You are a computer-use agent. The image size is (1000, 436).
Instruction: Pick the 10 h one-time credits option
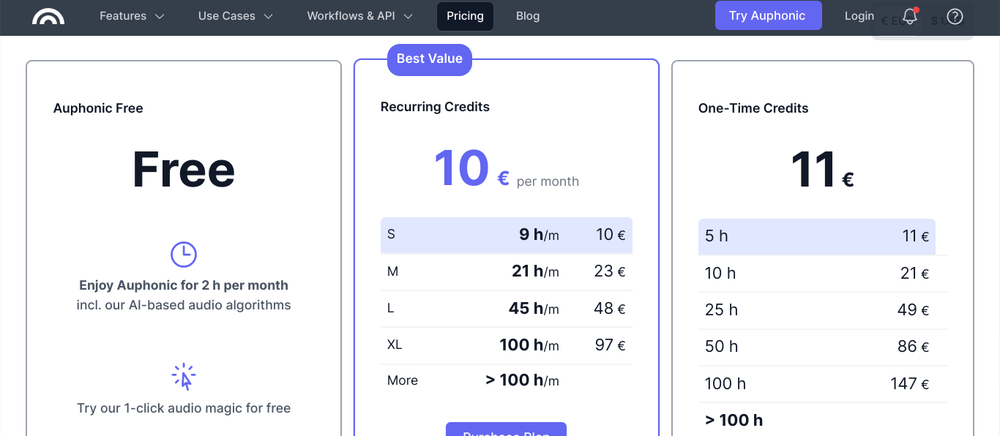pyautogui.click(x=816, y=273)
